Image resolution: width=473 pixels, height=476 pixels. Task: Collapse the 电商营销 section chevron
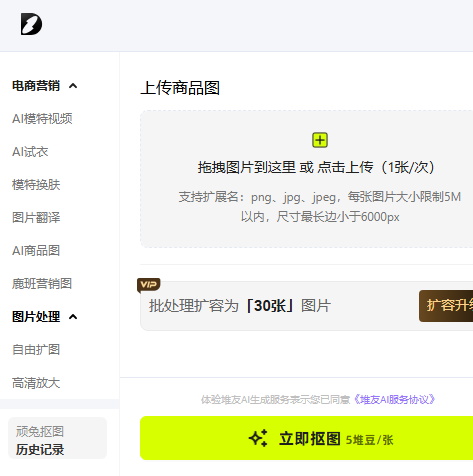pos(73,86)
